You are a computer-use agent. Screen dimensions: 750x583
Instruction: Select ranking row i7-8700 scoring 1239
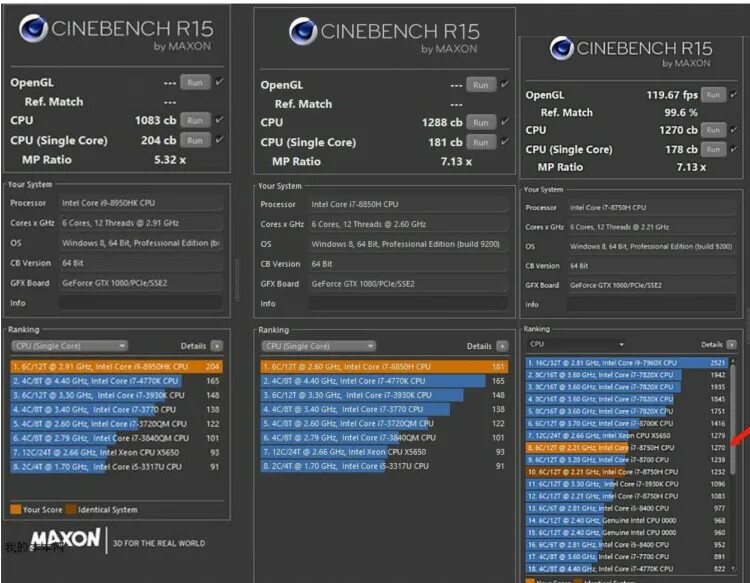[x=627, y=460]
